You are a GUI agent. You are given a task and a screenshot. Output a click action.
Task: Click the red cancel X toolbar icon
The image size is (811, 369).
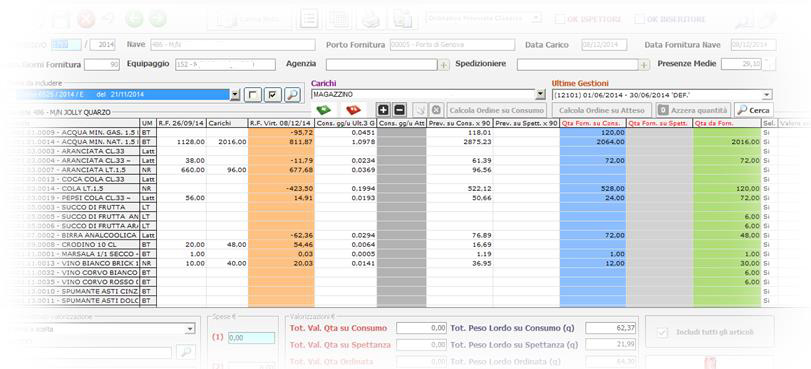point(86,19)
